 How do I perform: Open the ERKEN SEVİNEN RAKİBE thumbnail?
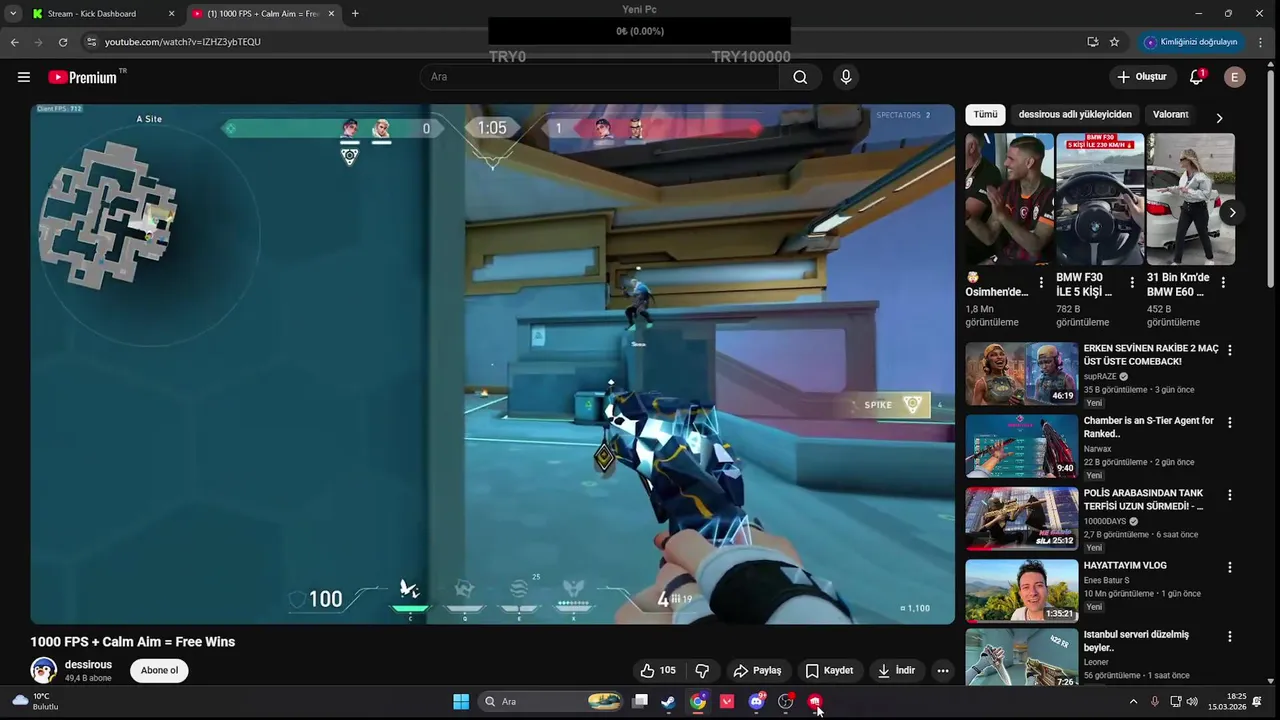1021,374
